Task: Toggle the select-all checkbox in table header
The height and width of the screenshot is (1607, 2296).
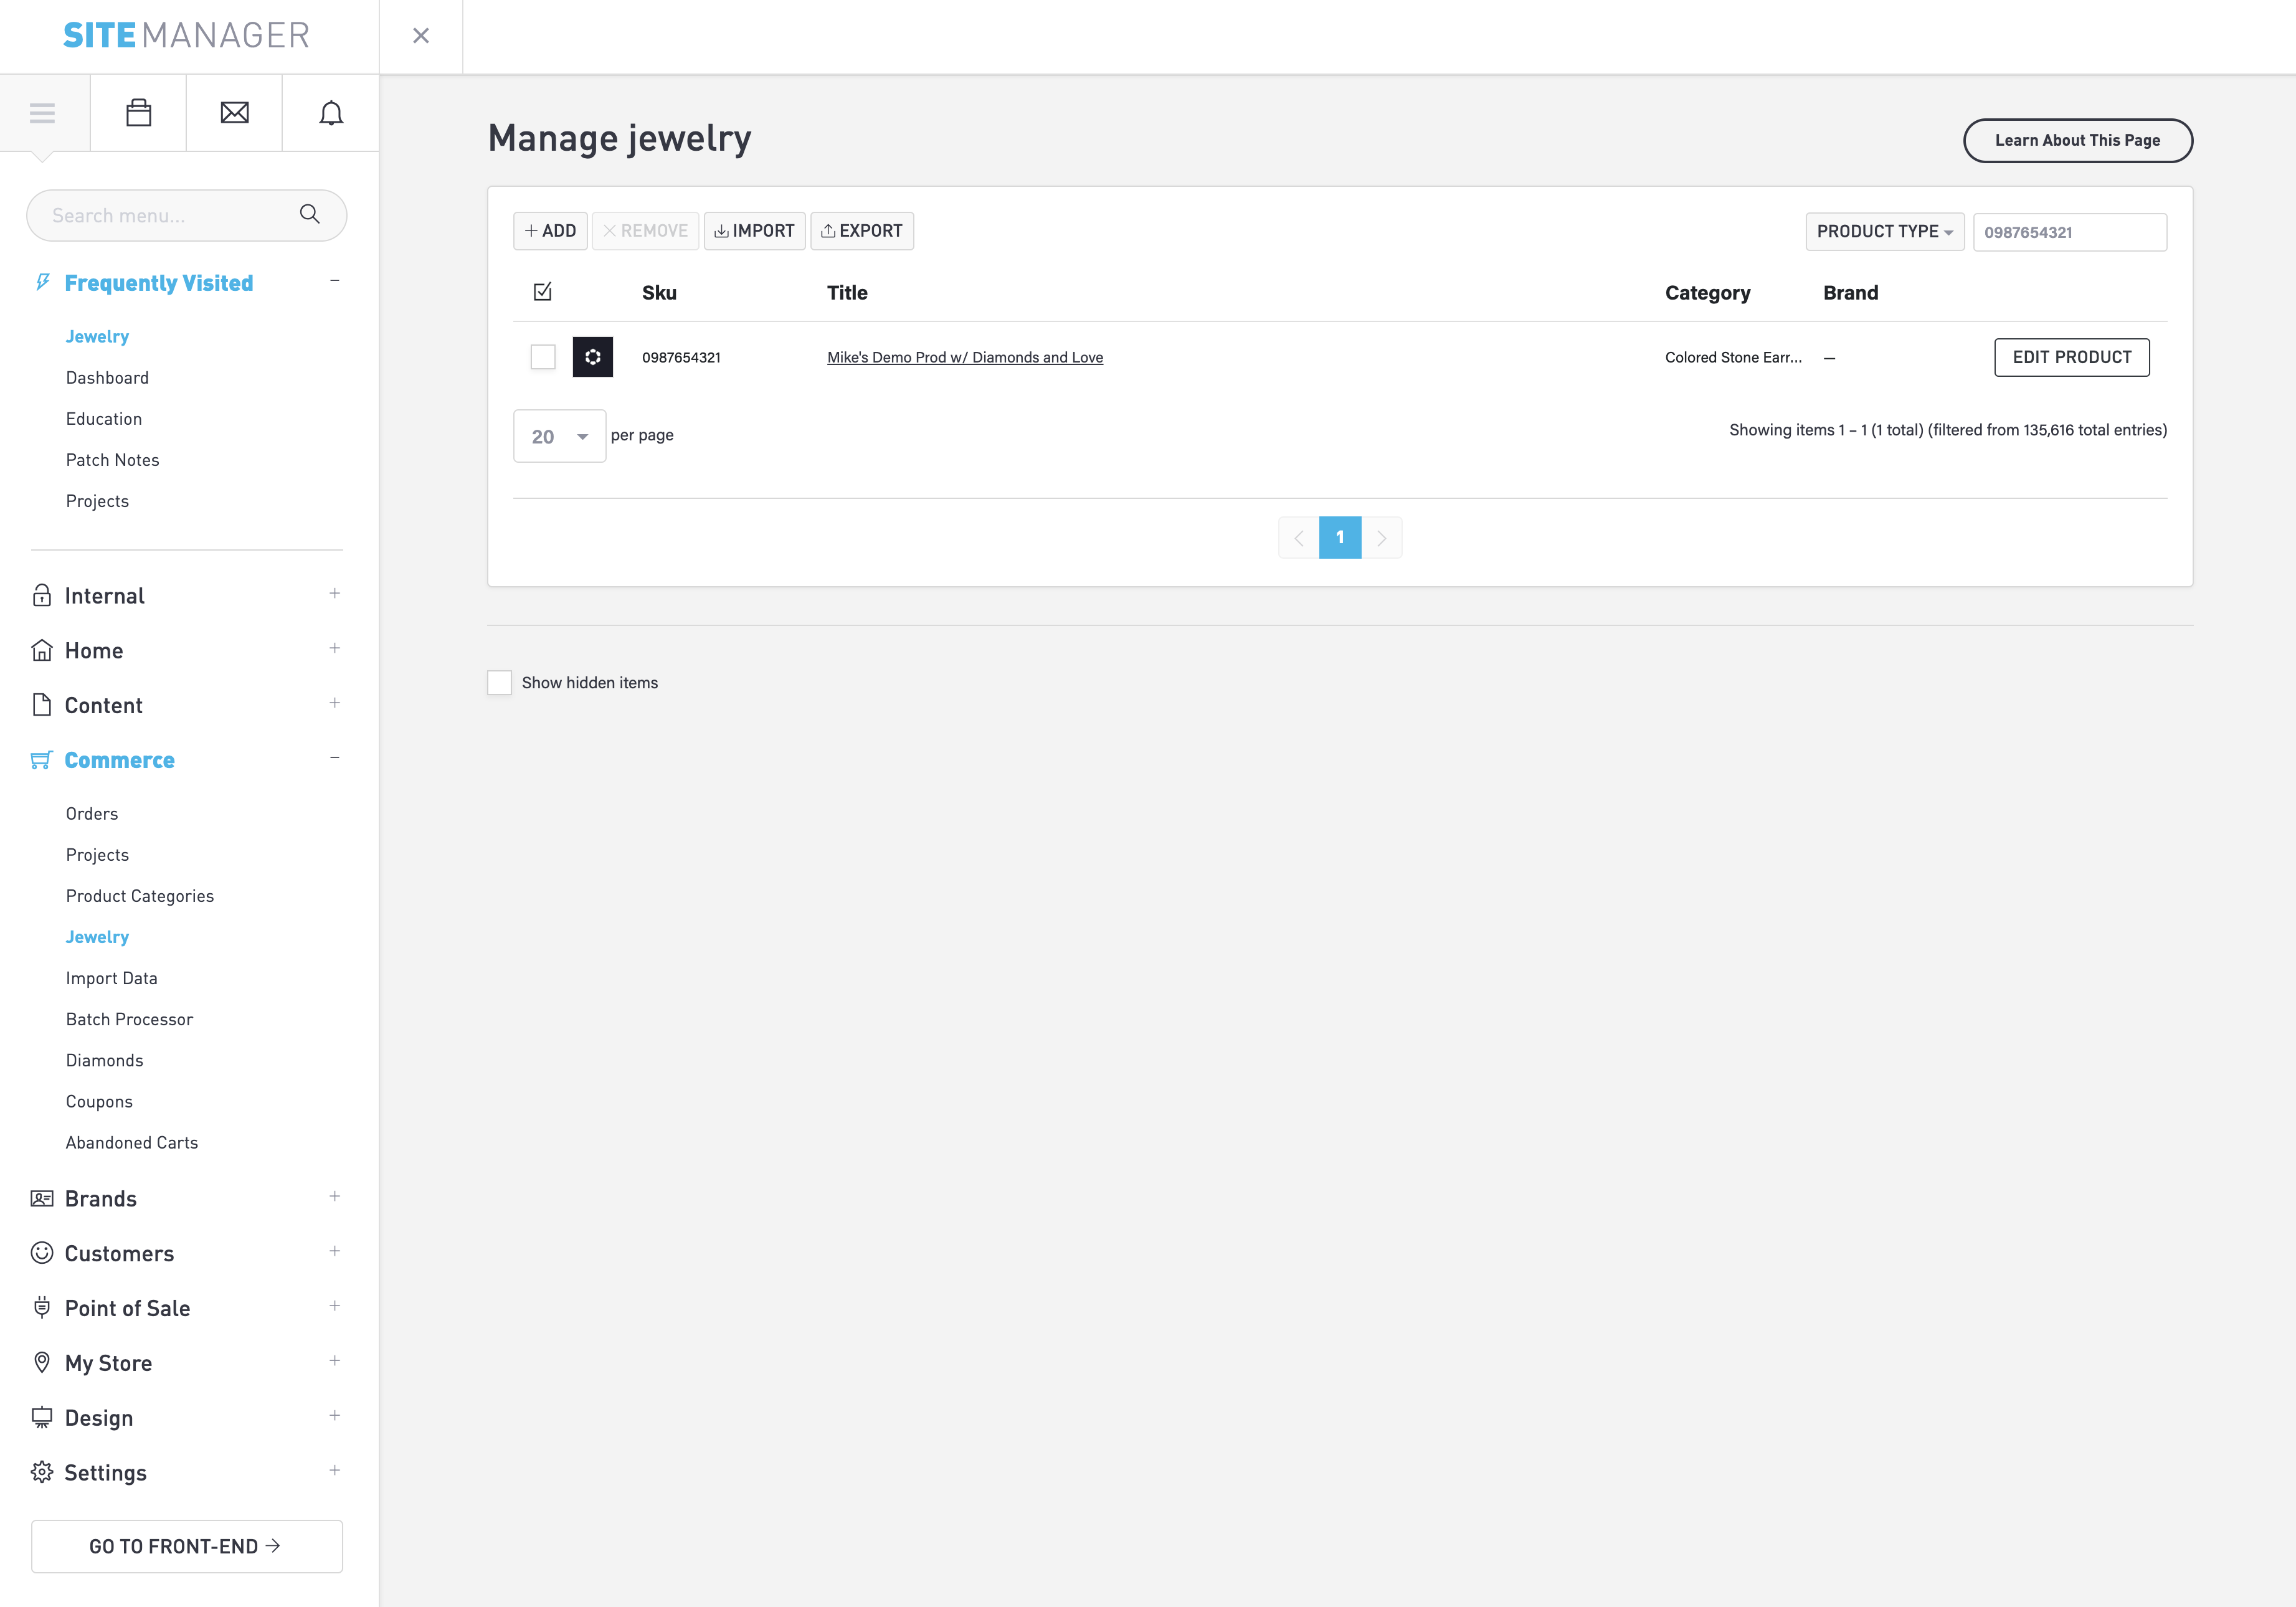Action: coord(543,292)
